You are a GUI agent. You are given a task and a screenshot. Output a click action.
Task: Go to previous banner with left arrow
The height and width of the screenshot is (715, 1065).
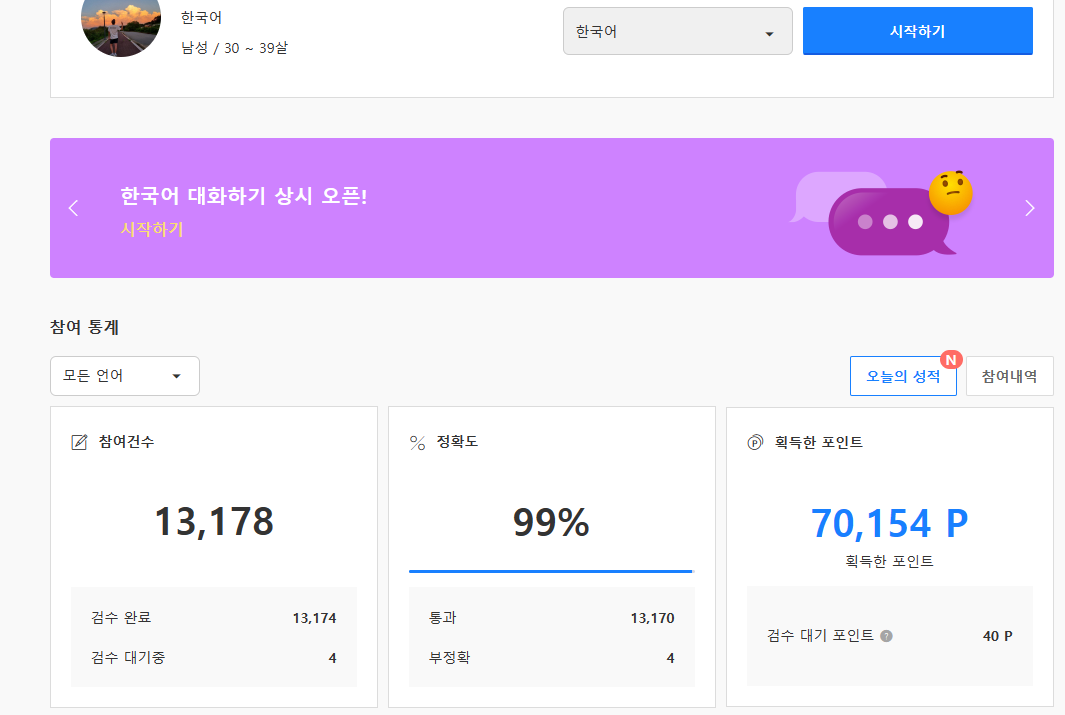pos(73,208)
